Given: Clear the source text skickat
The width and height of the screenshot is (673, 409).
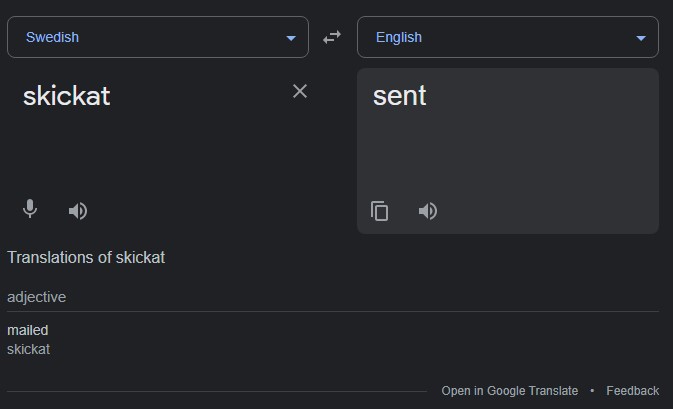Looking at the screenshot, I should pyautogui.click(x=300, y=91).
